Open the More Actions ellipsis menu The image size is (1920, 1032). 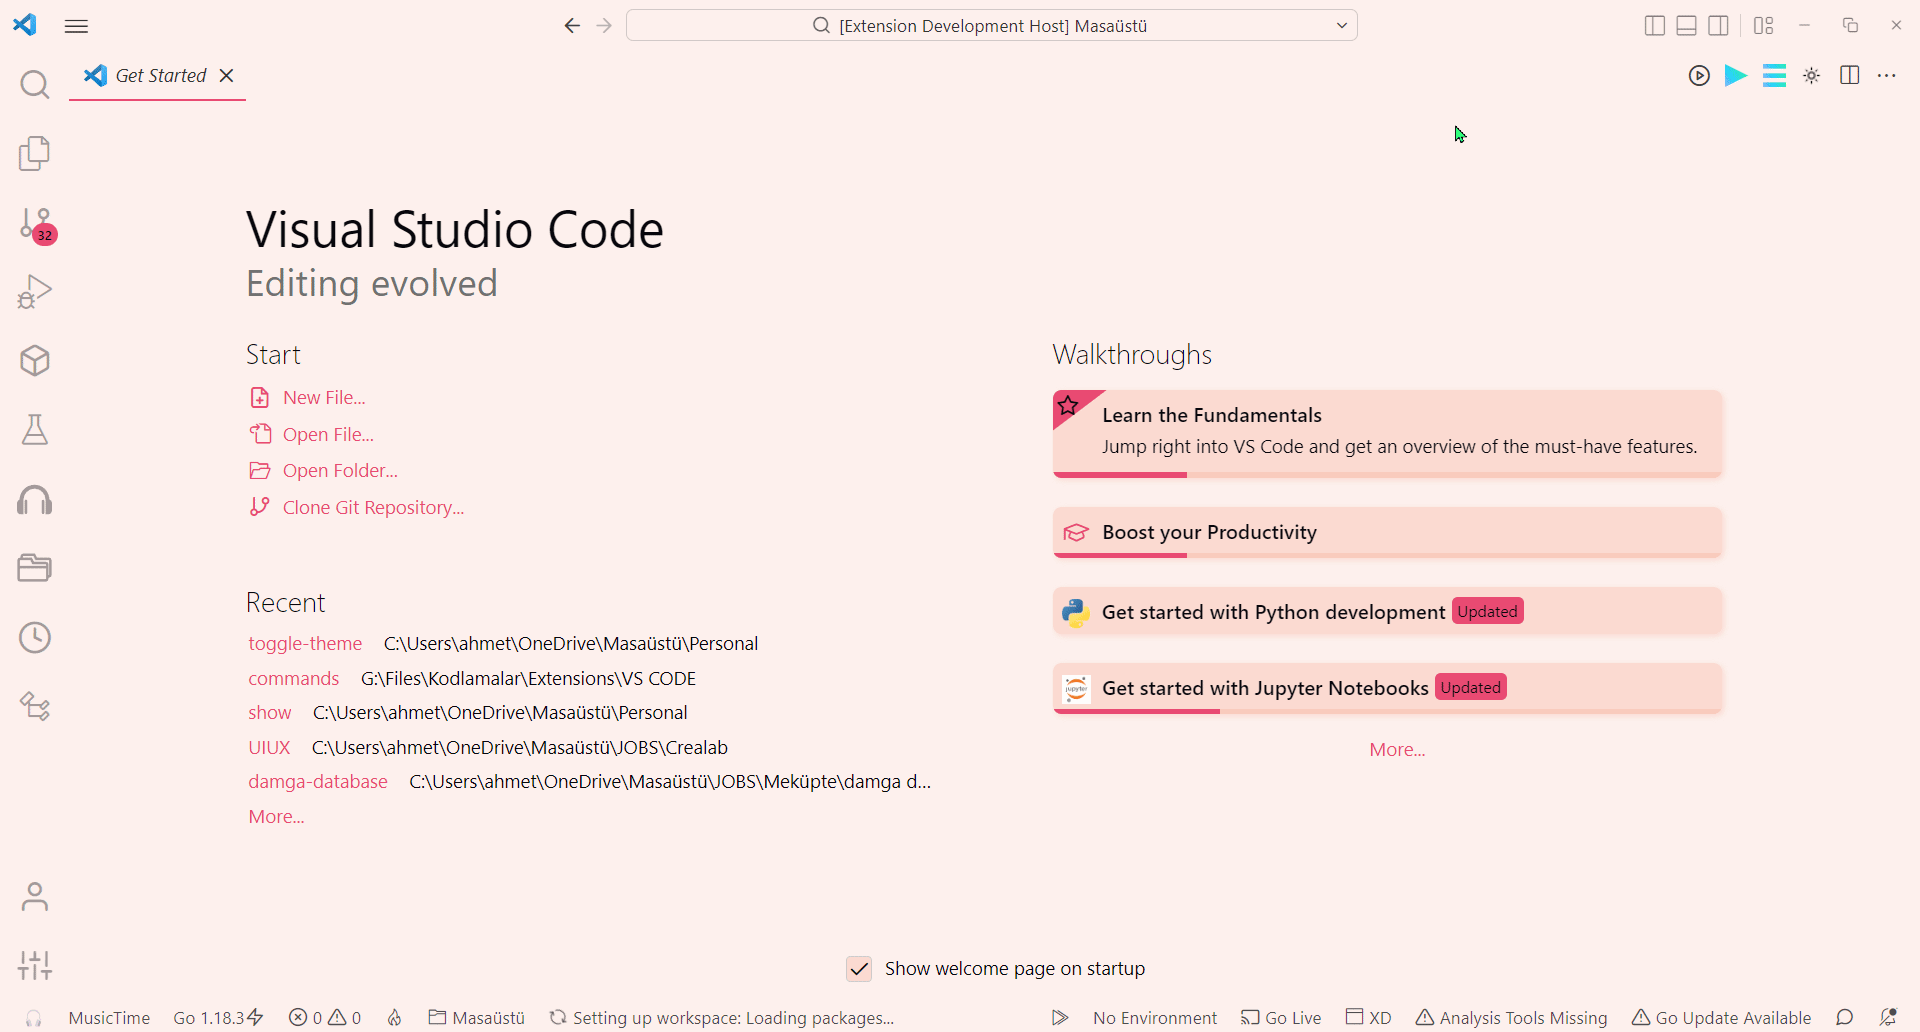point(1887,76)
